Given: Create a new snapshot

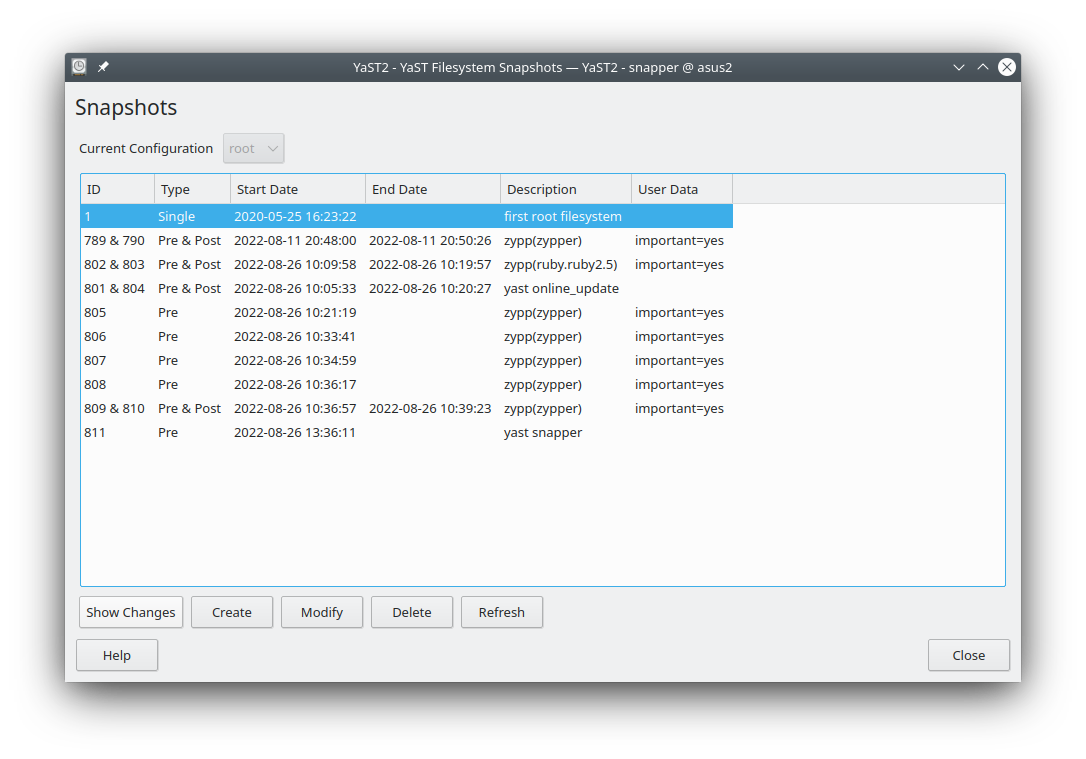Looking at the screenshot, I should pyautogui.click(x=231, y=612).
